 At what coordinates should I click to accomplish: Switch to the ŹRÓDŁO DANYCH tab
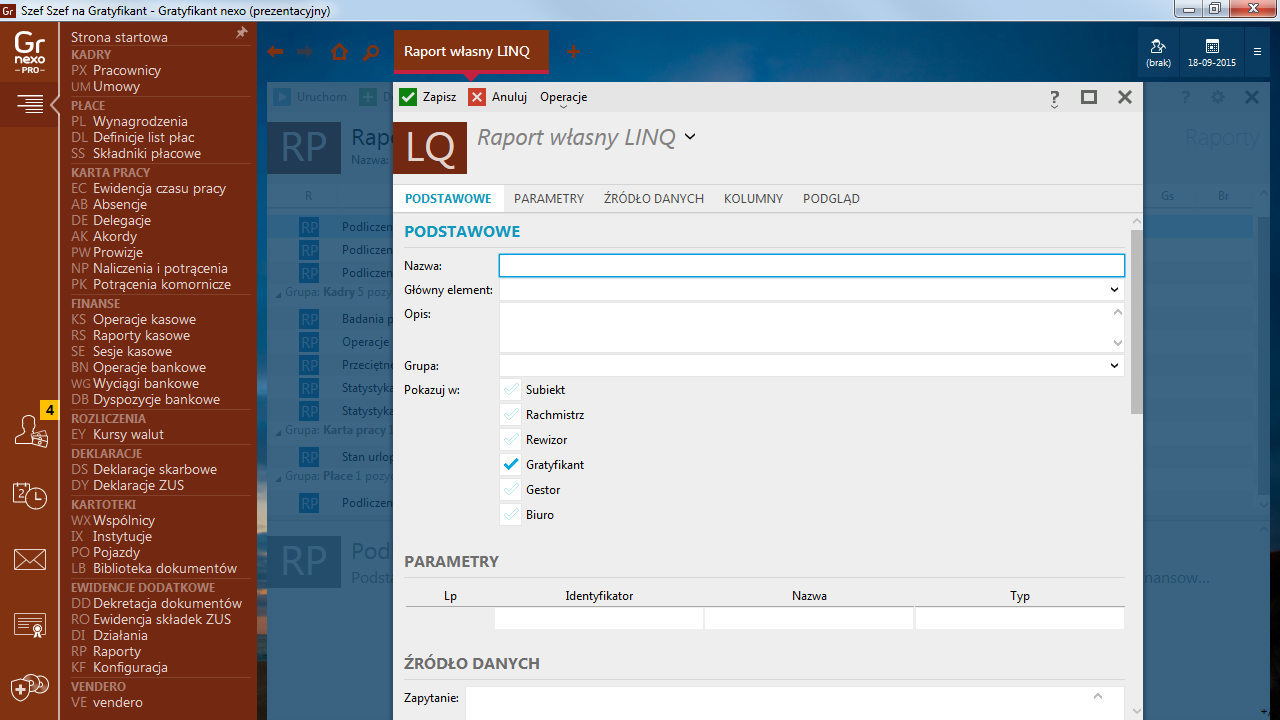tap(653, 199)
